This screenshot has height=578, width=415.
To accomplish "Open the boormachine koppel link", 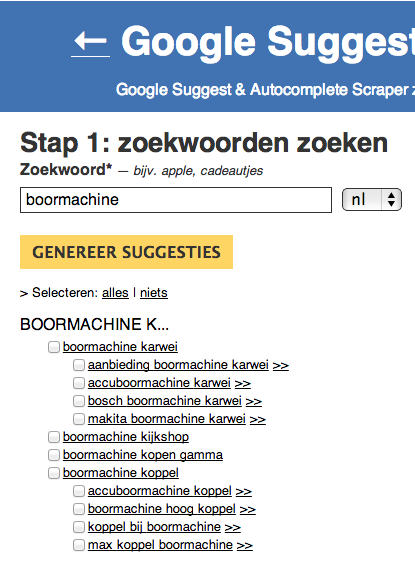I will point(121,473).
